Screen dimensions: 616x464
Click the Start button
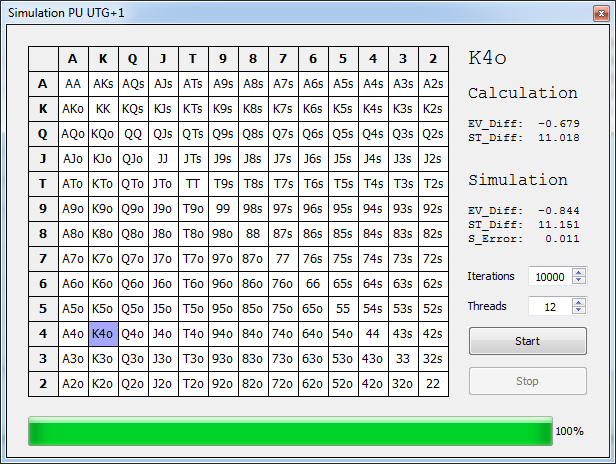527,341
